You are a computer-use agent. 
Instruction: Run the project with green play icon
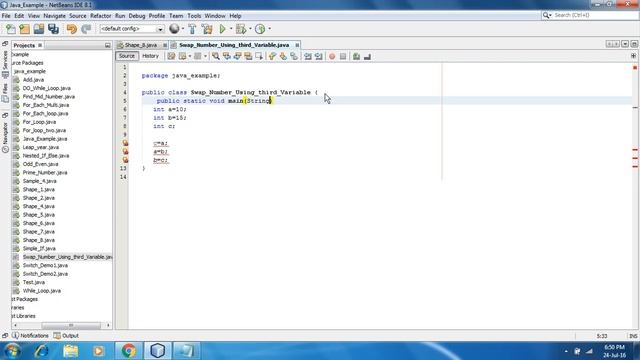222,29
